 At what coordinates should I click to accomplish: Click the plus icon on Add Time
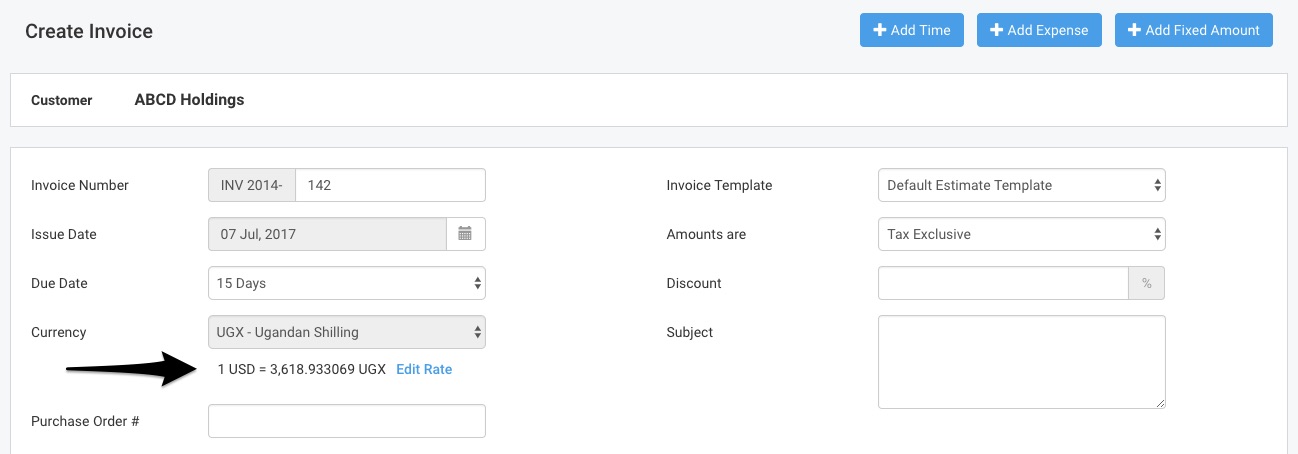coord(880,30)
